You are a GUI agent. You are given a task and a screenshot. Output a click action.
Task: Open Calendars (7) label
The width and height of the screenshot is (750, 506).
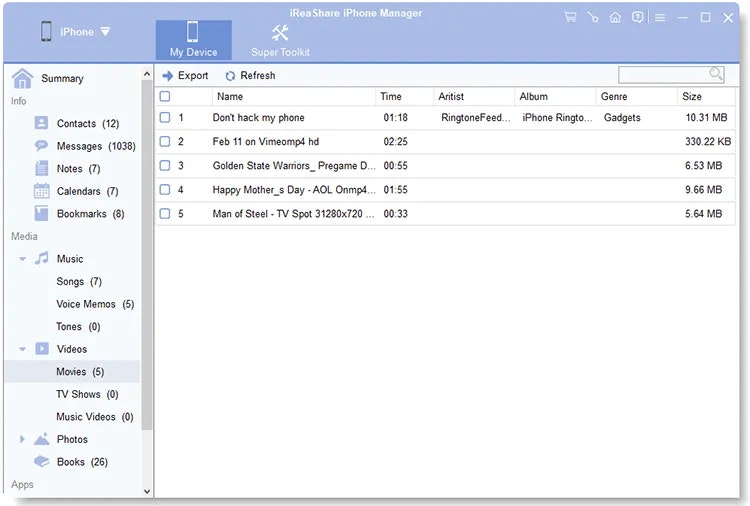[88, 191]
